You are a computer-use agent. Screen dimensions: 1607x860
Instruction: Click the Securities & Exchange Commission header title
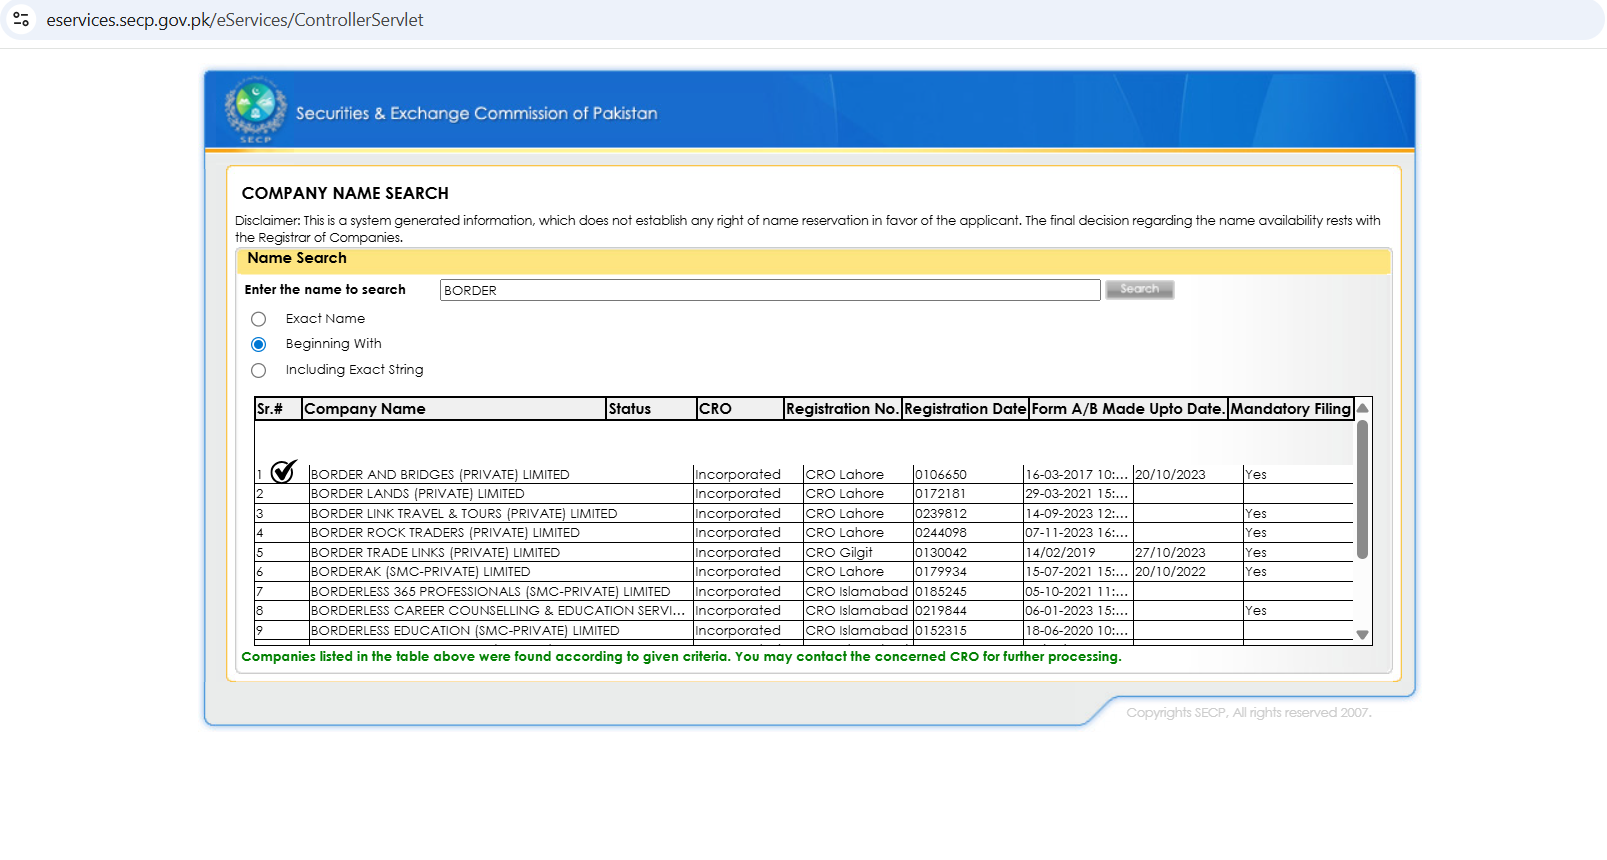click(x=476, y=113)
